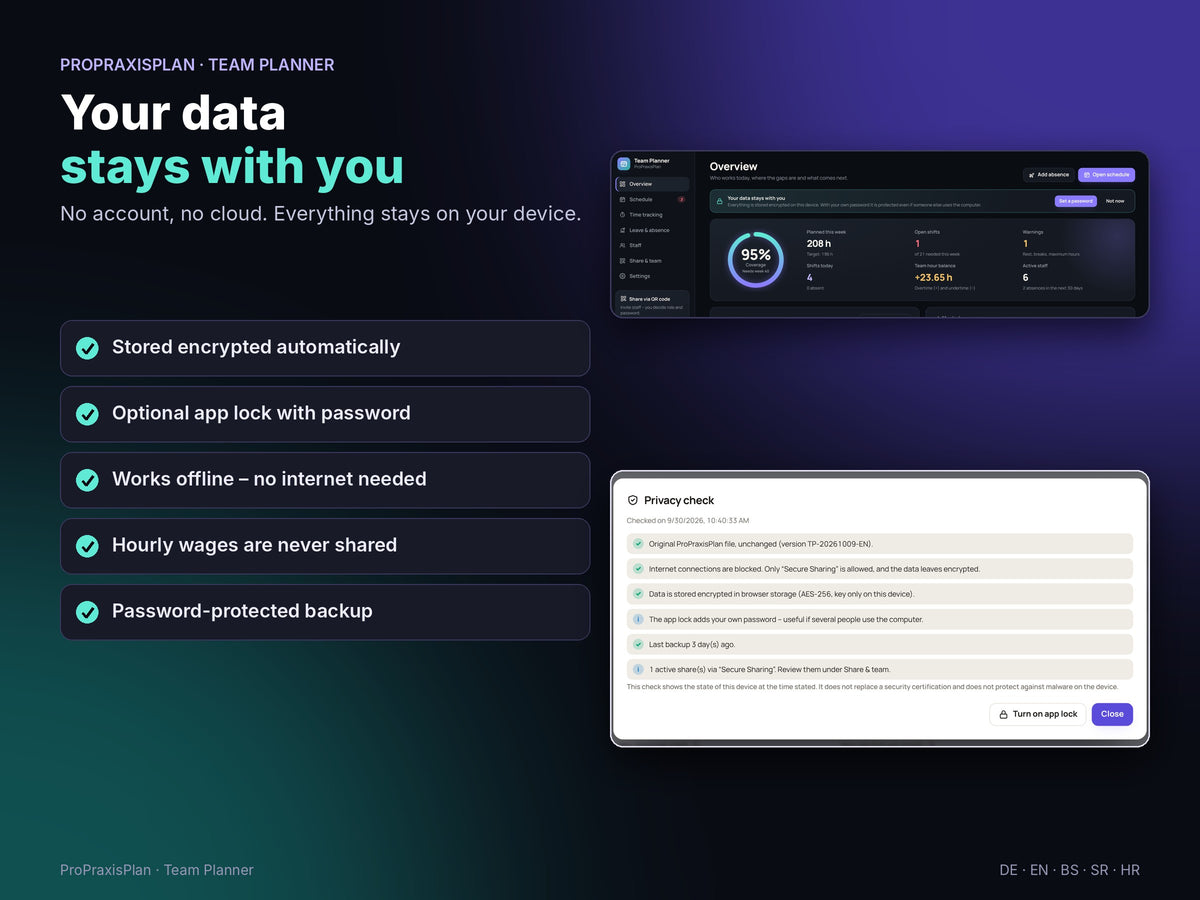Click the 'Checked on 9/30/2026, 10:40:33 AM' text

click(x=688, y=521)
